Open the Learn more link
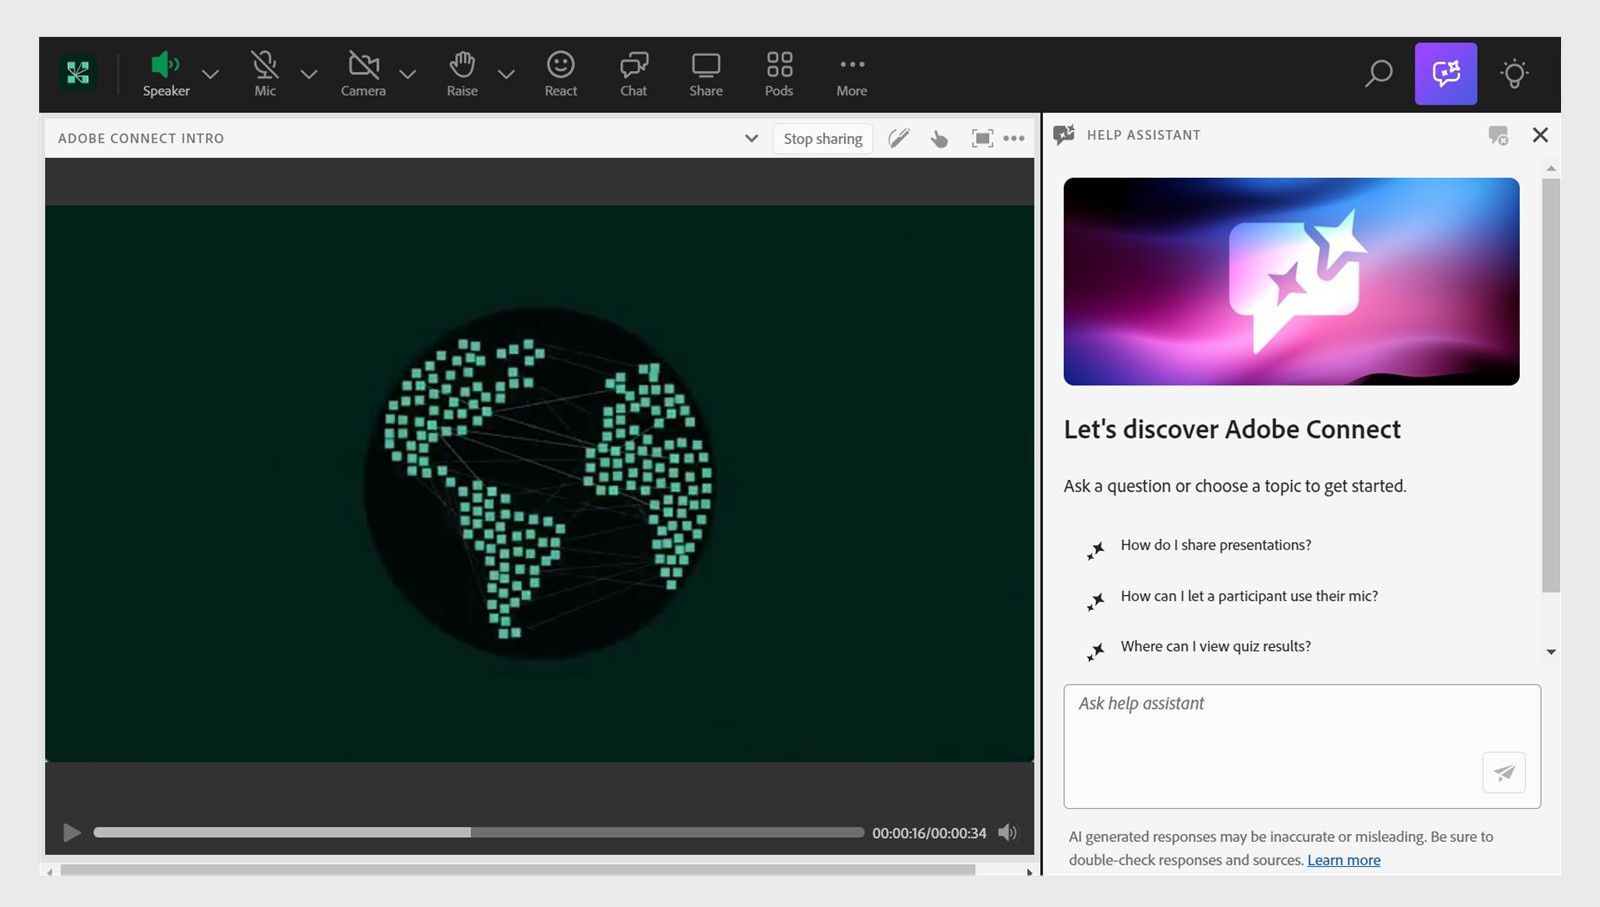1600x907 pixels. [1344, 860]
